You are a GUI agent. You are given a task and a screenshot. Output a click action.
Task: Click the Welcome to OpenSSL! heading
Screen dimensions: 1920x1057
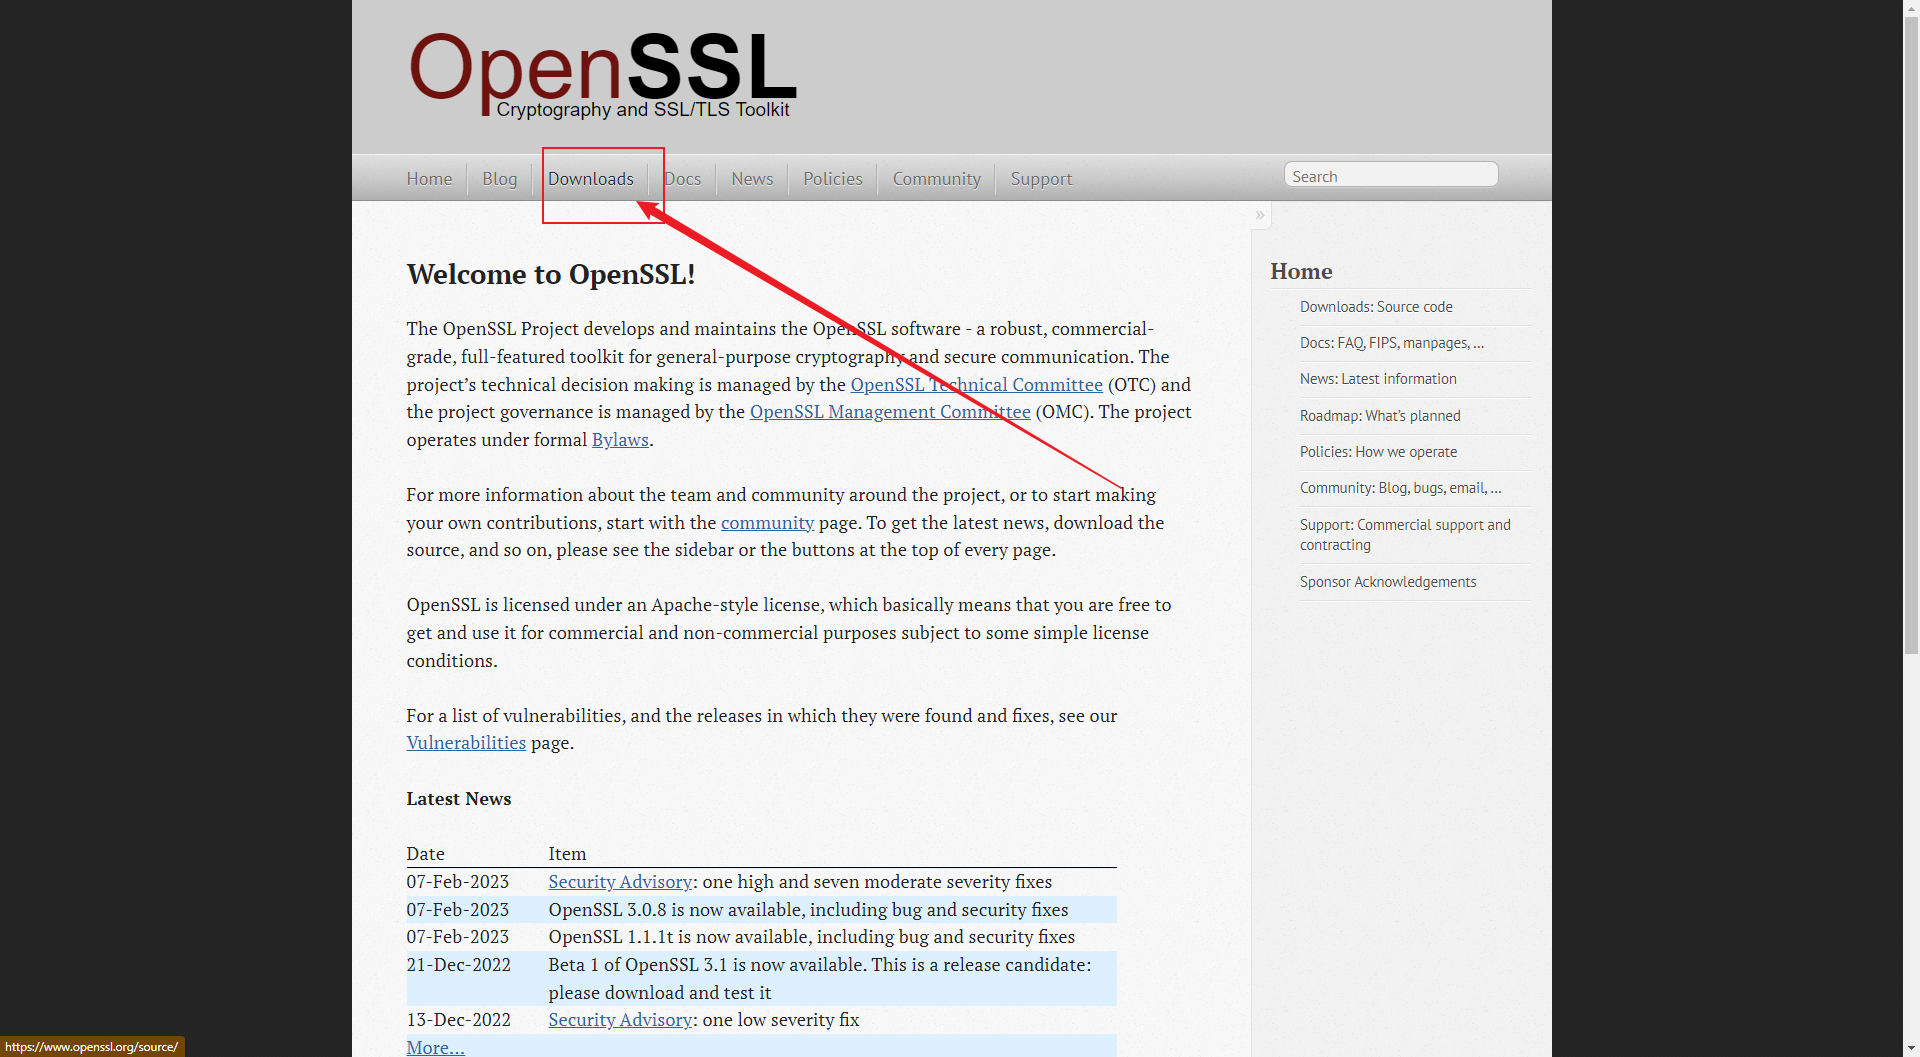[x=550, y=275]
